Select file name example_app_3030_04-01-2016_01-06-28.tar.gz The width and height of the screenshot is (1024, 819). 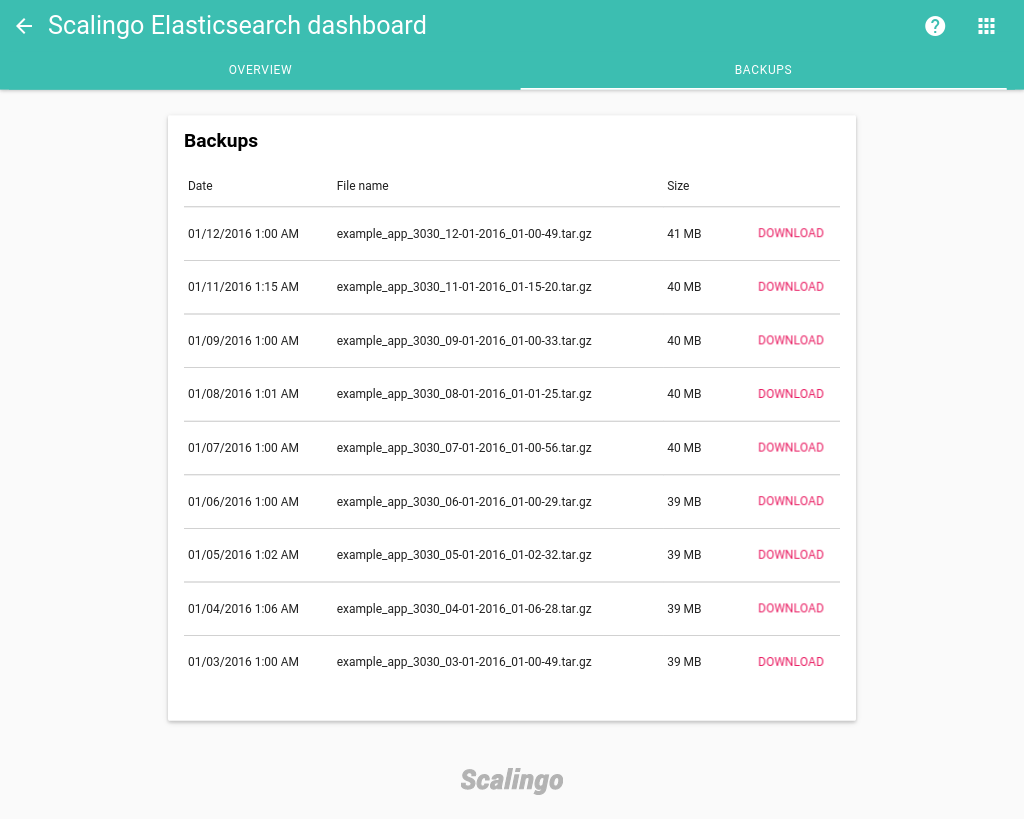point(464,609)
